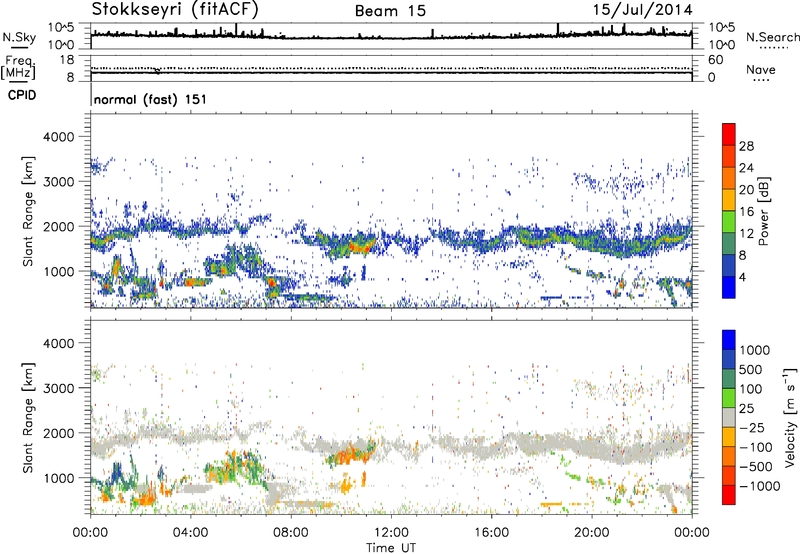Click the 'Beam 15' heading
800x554 pixels.
[390, 11]
